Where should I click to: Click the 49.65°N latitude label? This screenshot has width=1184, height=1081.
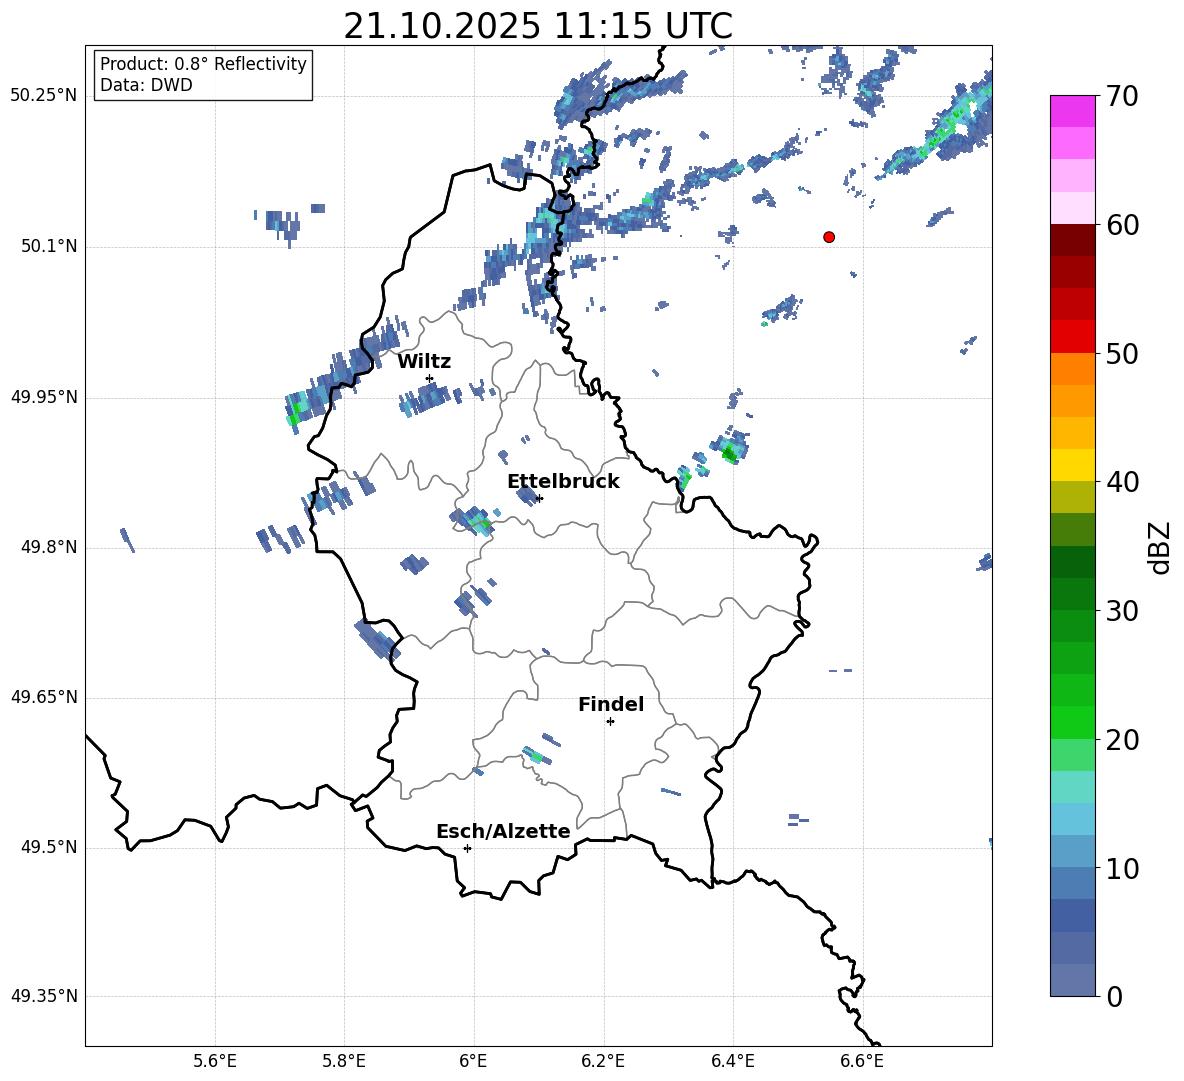44,697
